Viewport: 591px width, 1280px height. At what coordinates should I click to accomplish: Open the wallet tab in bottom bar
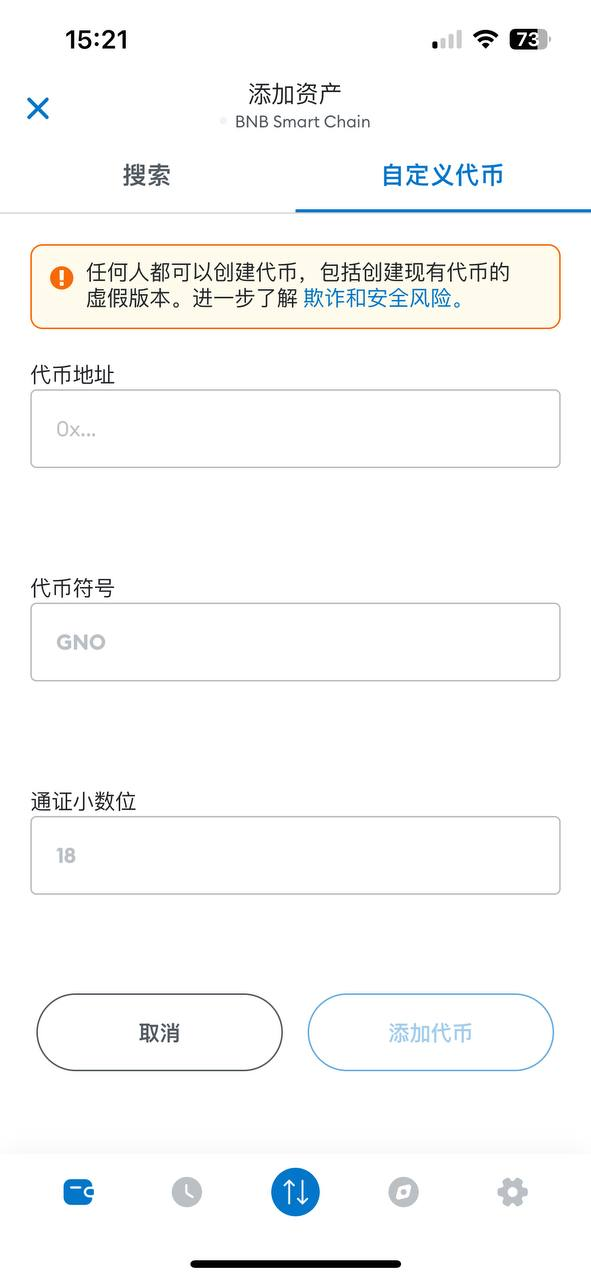(78, 1191)
